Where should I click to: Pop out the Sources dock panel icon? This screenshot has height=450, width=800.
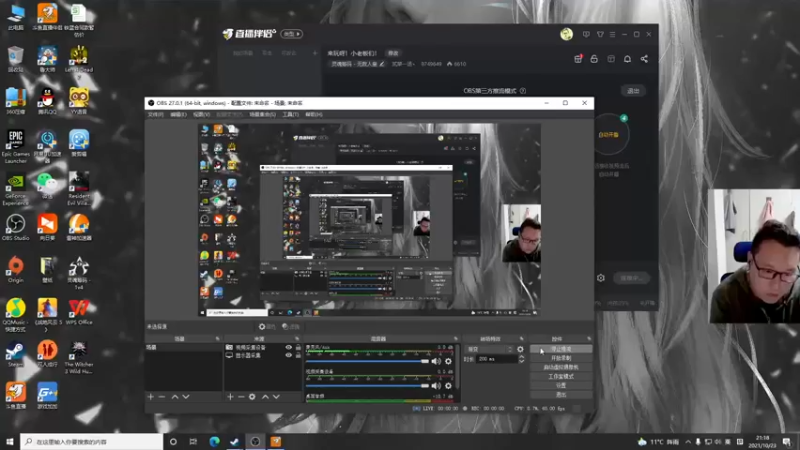tap(297, 339)
